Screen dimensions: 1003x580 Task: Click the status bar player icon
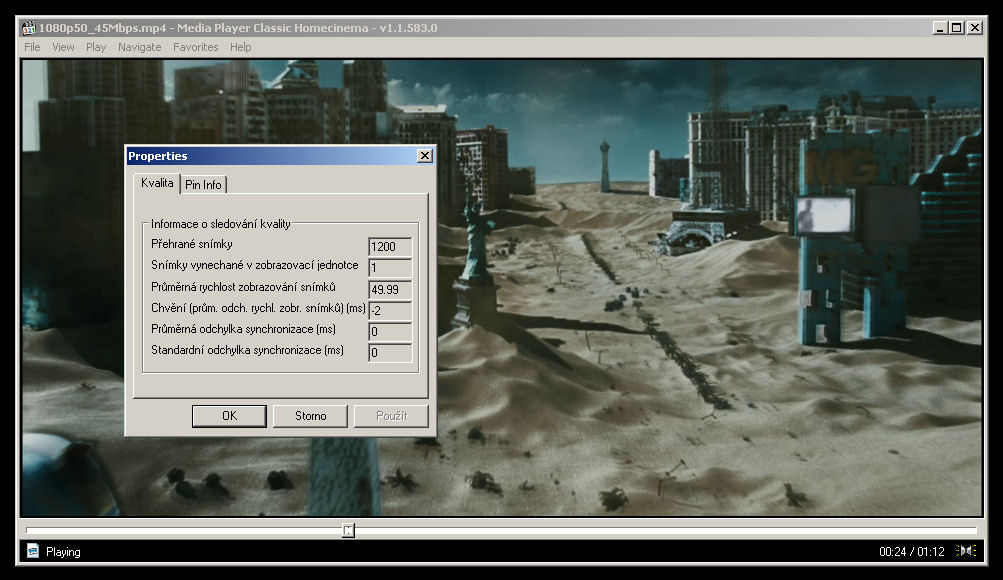pyautogui.click(x=33, y=551)
